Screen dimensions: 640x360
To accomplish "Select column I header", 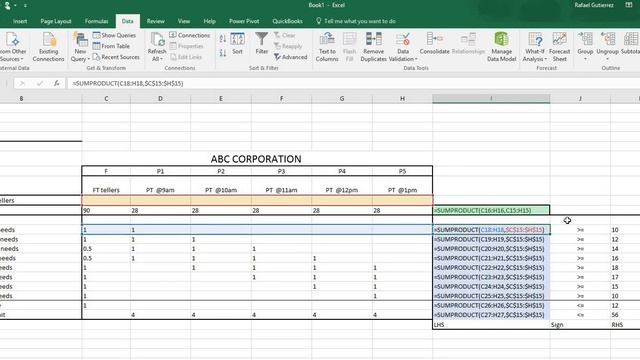I will [x=491, y=98].
